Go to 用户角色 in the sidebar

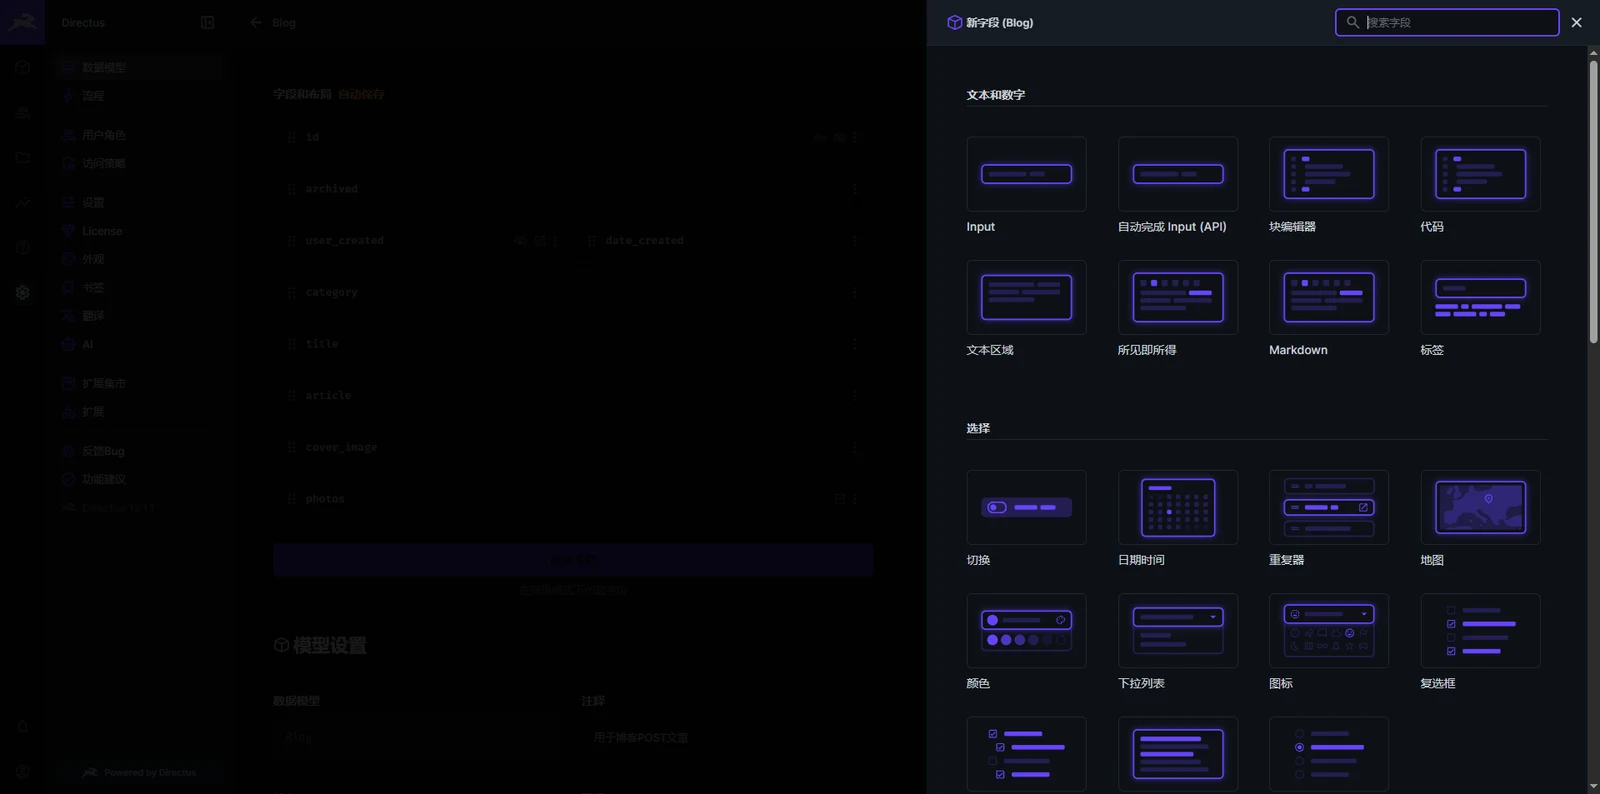[139, 135]
